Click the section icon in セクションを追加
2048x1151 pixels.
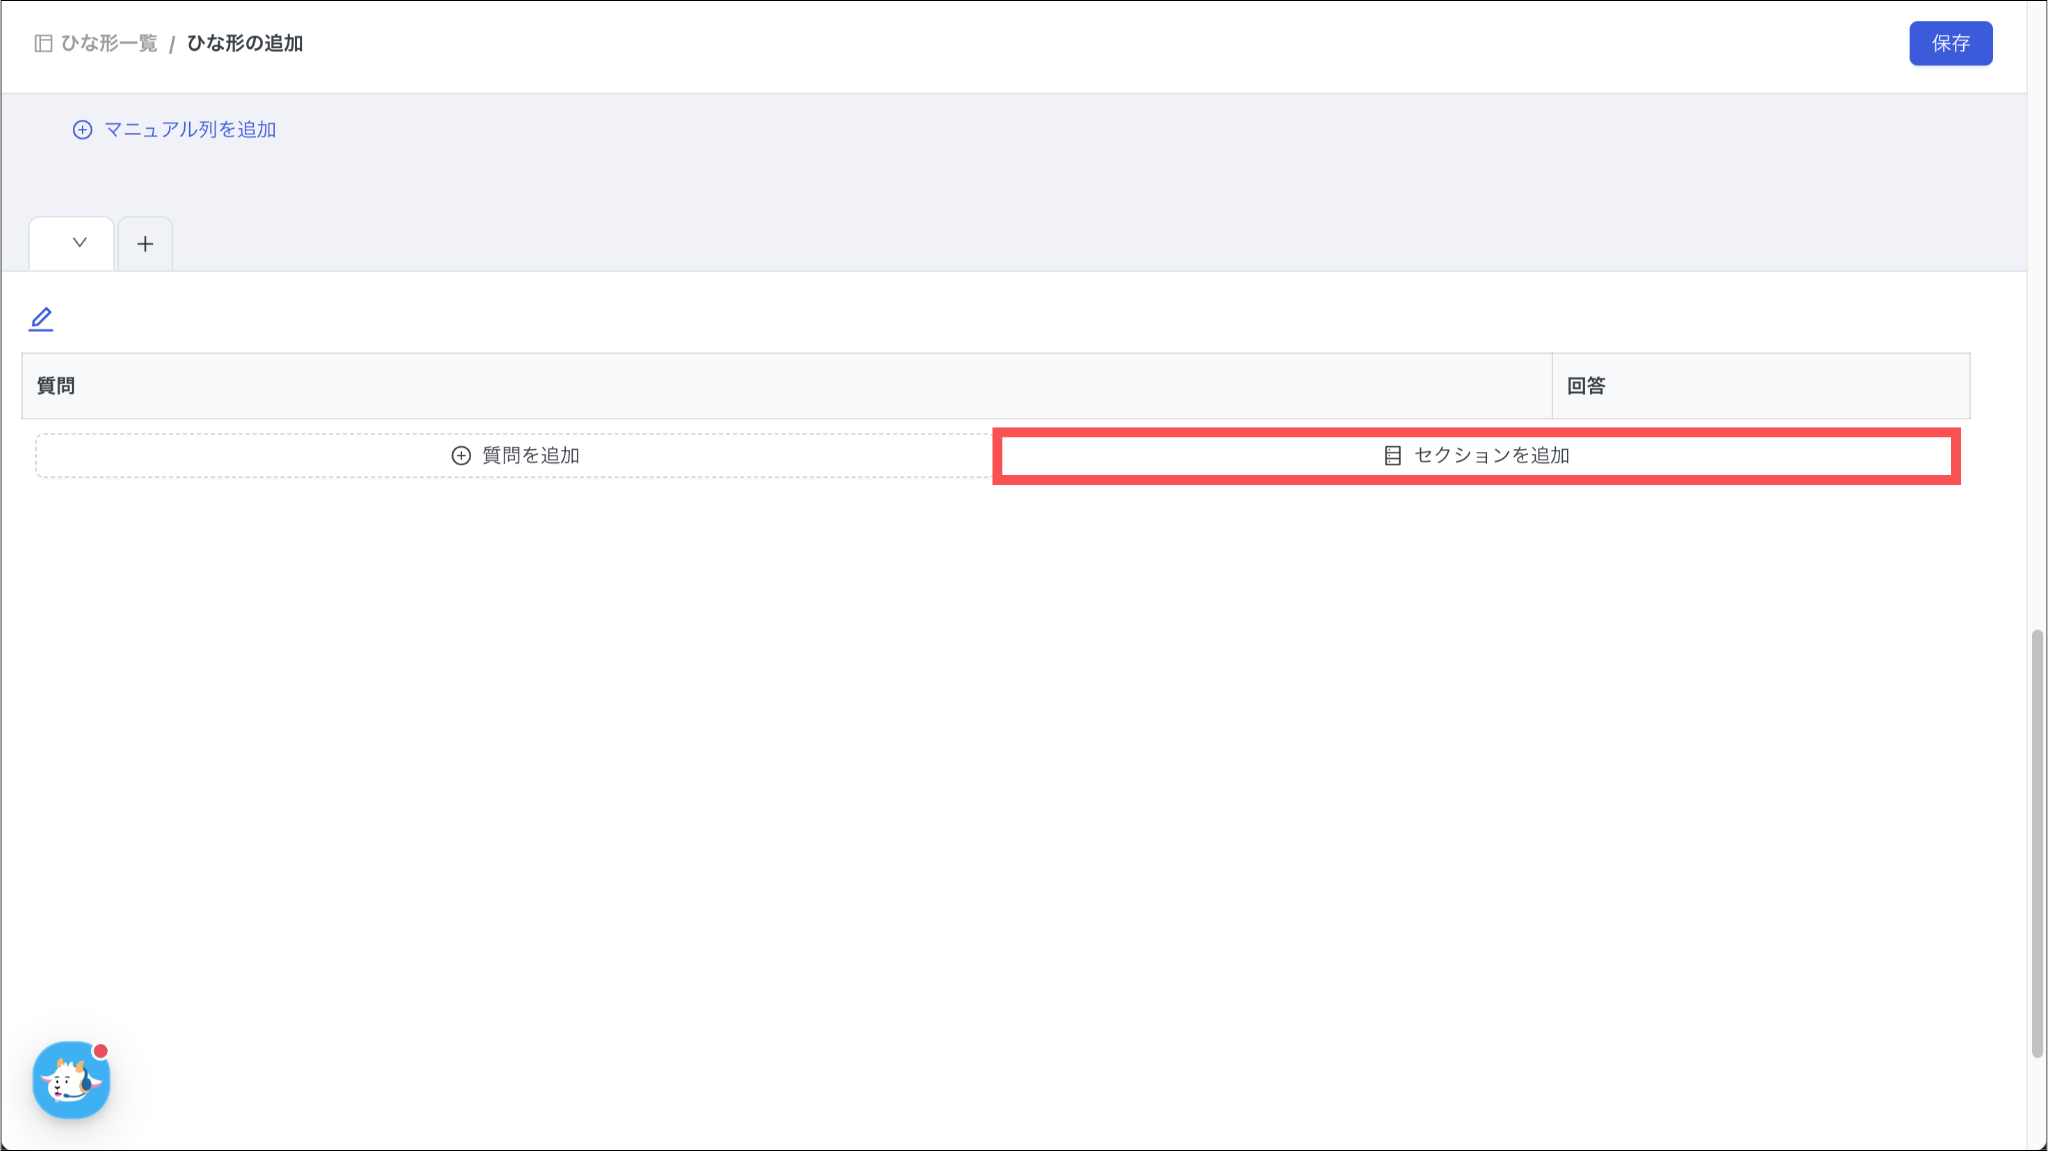pos(1392,456)
